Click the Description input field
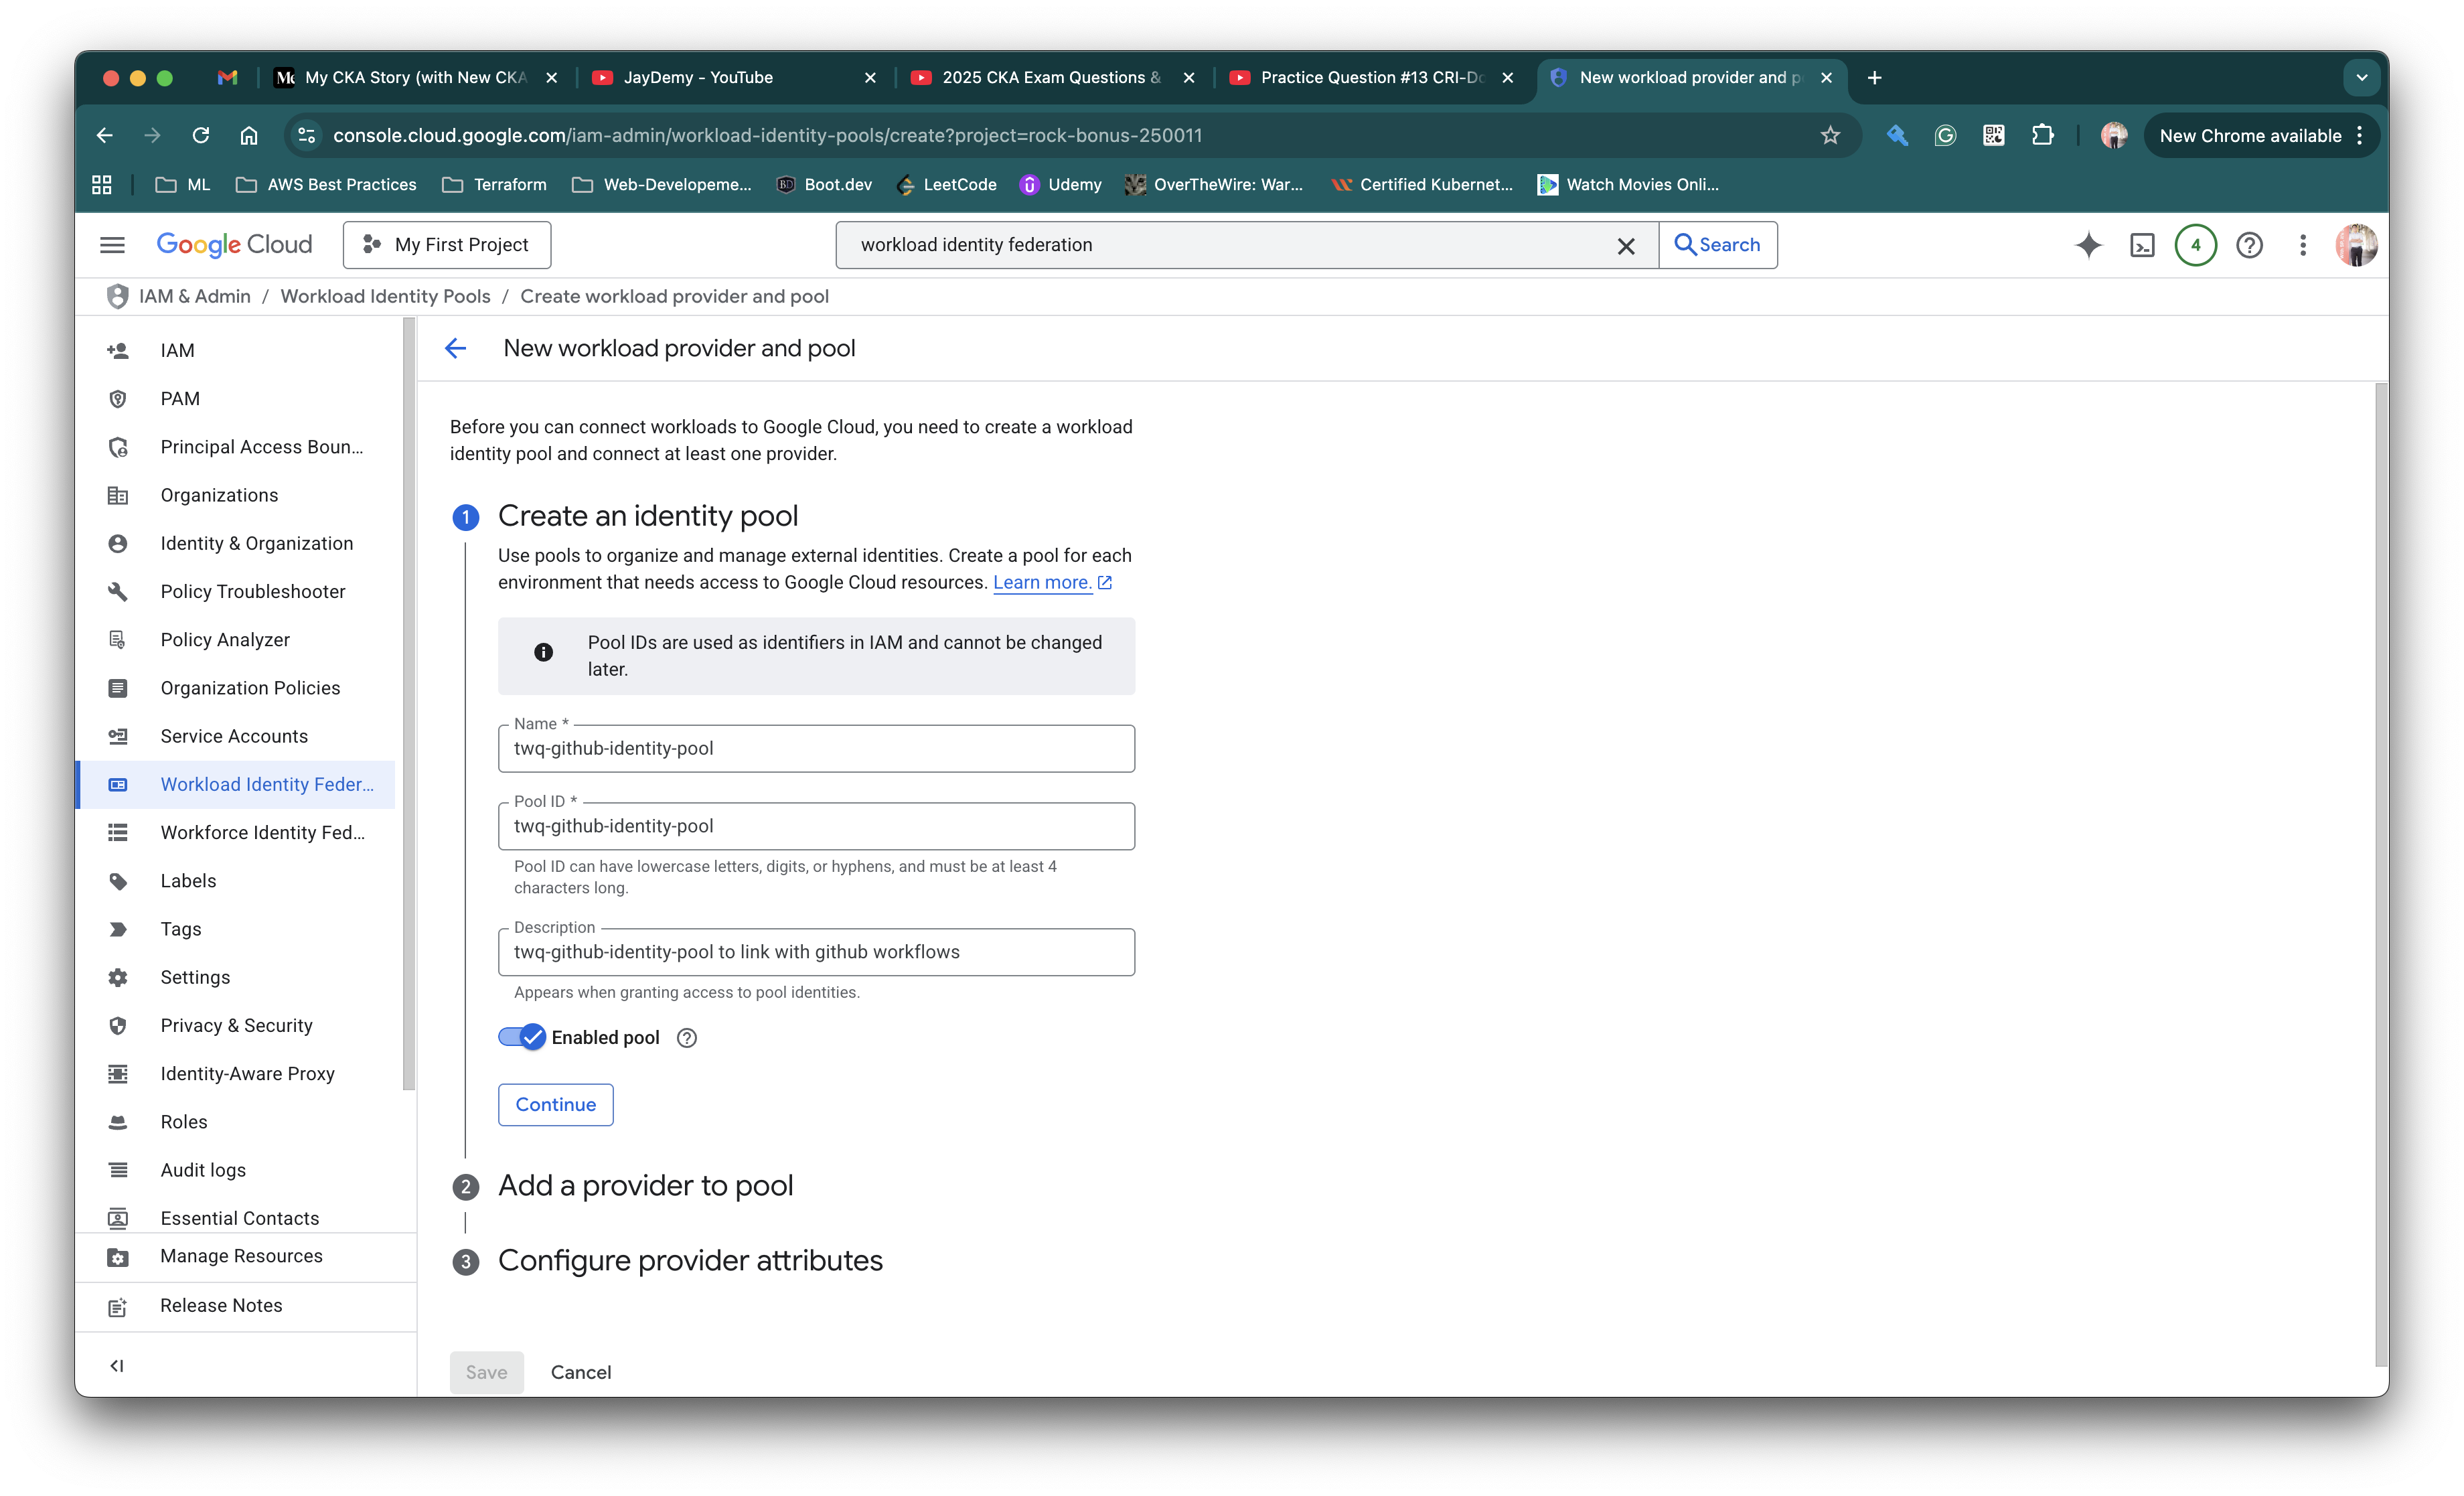The width and height of the screenshot is (2464, 1496). tap(816, 952)
